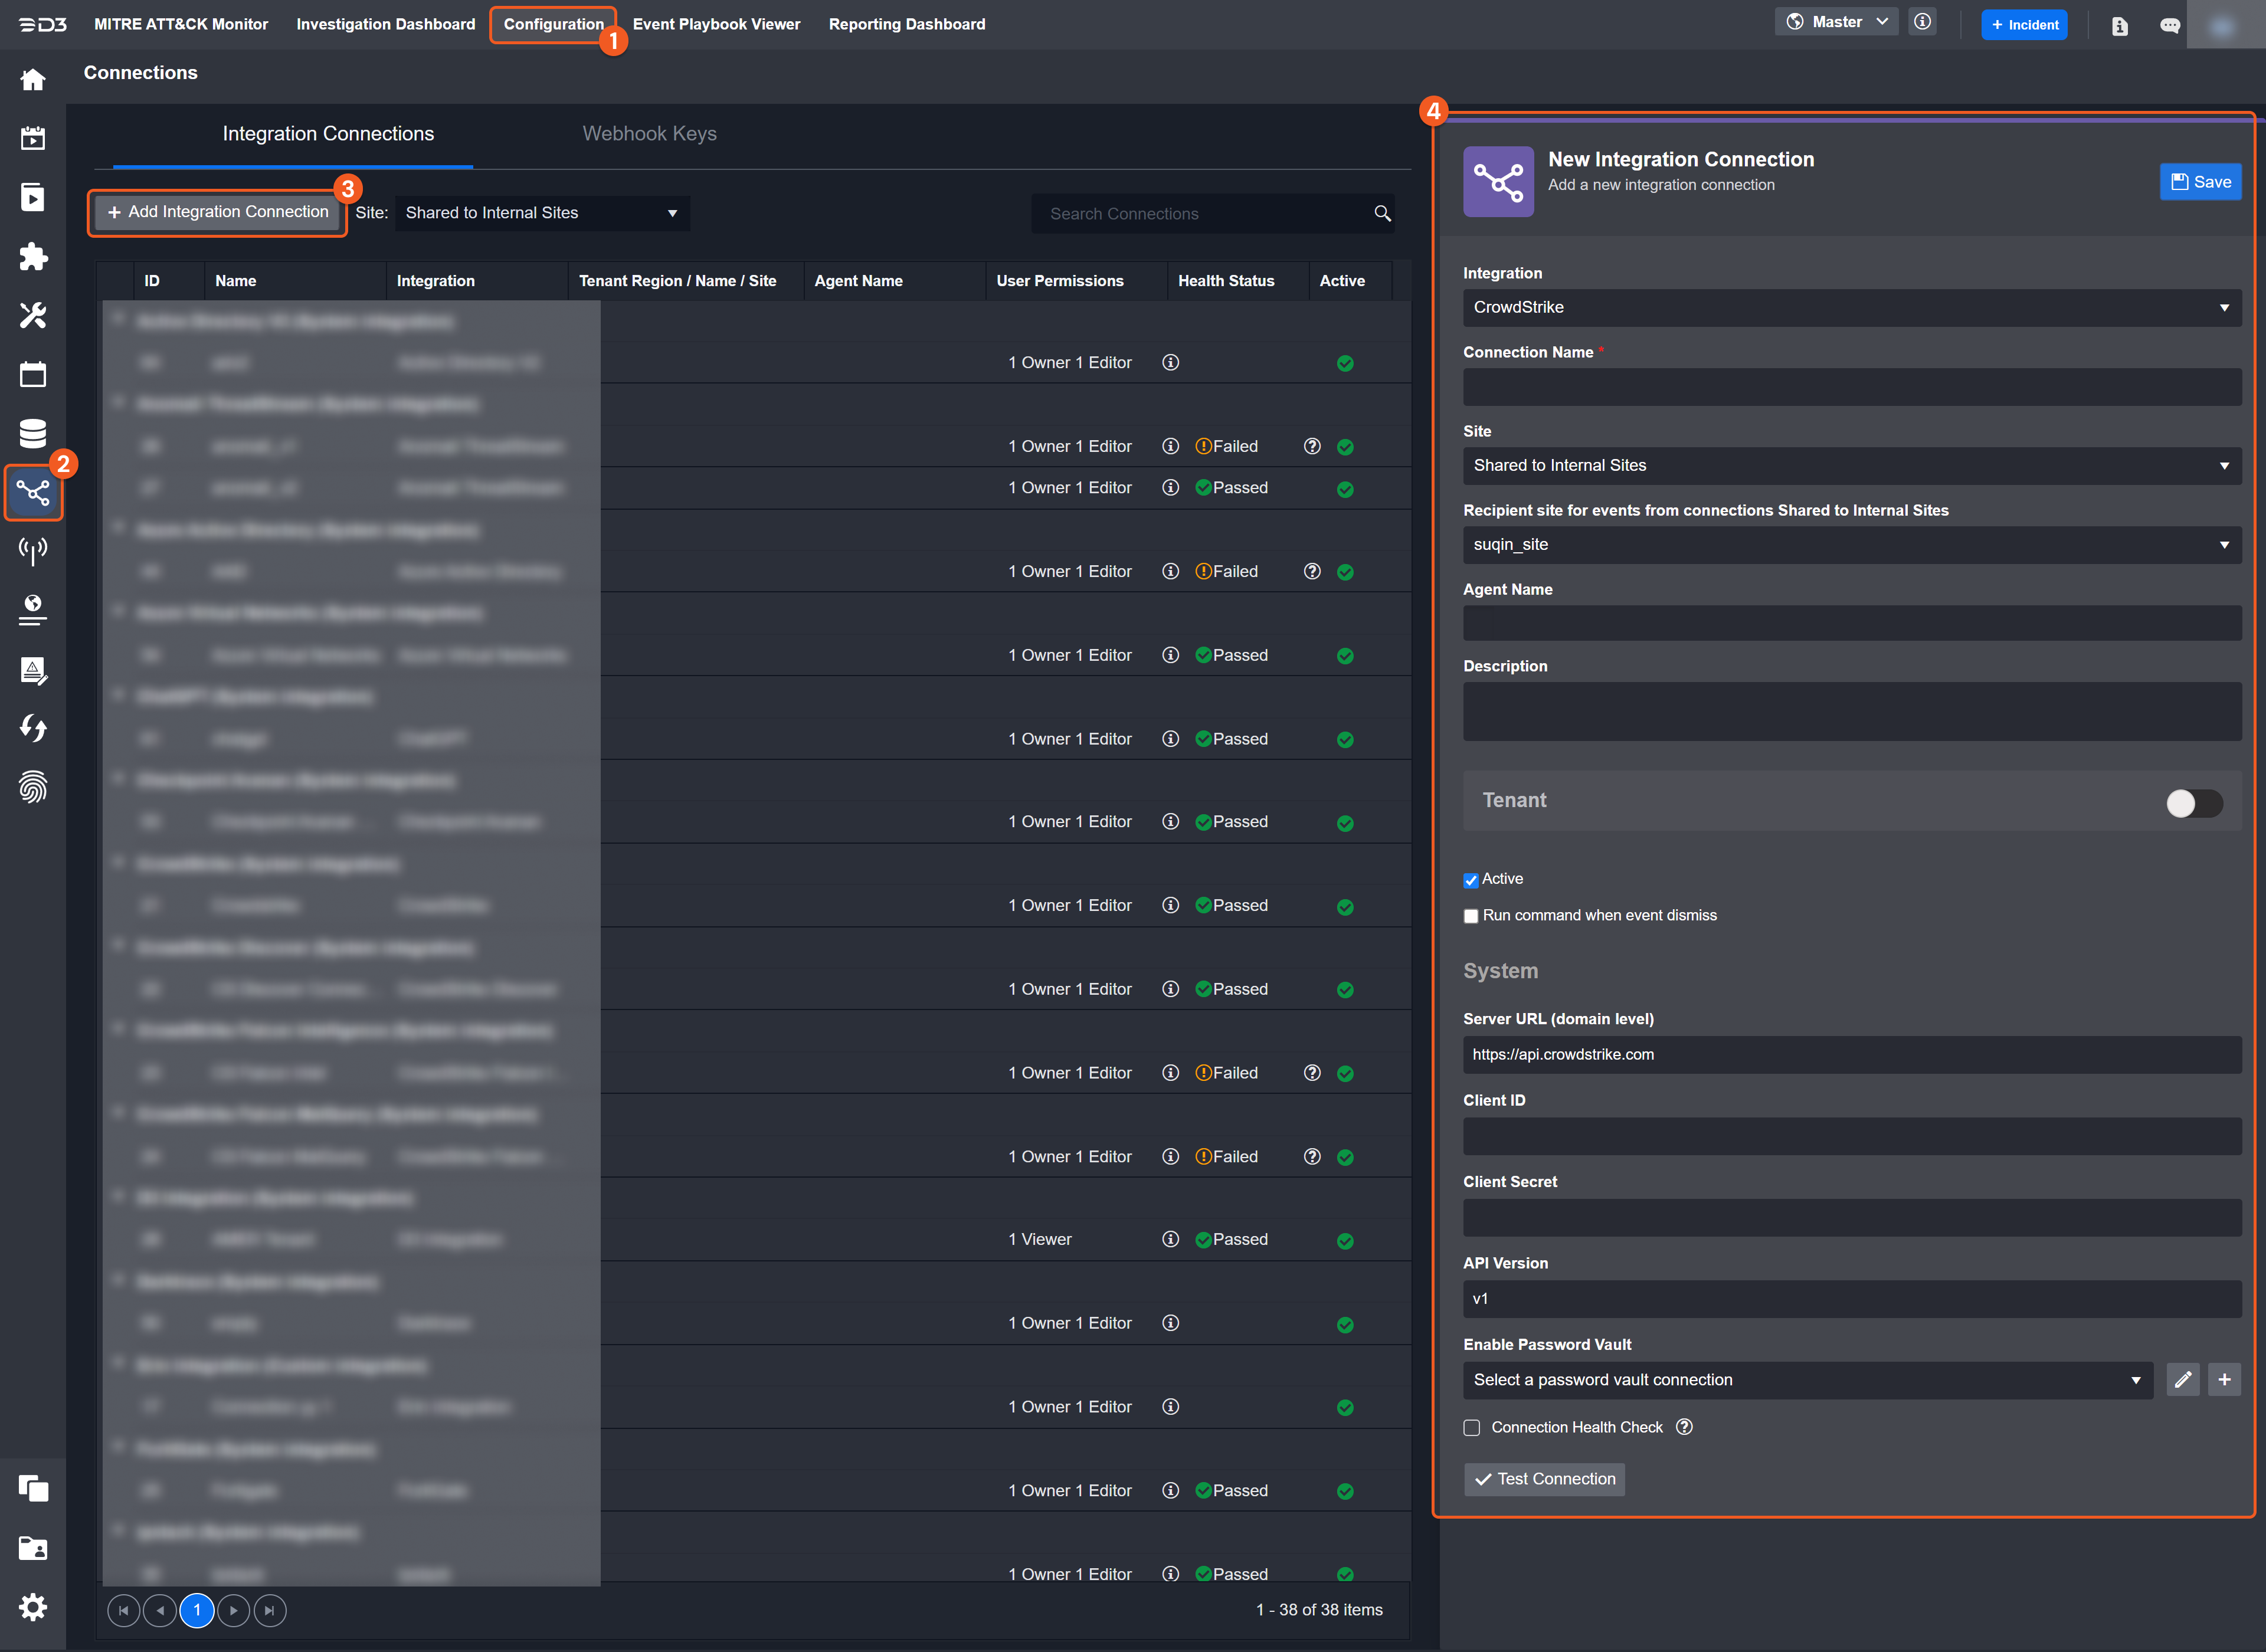Screen dimensions: 2266x1652
Task: Open the Home icon in the sidebar
Action: pos(33,80)
